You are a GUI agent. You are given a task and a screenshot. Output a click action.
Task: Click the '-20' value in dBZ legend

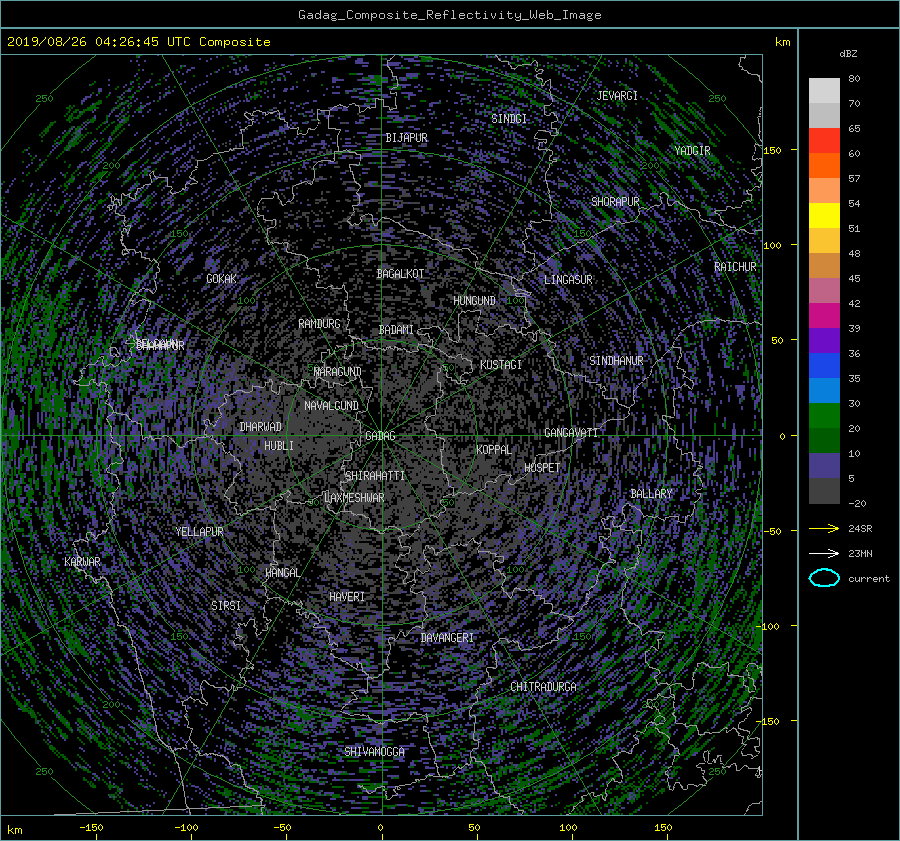pyautogui.click(x=857, y=503)
